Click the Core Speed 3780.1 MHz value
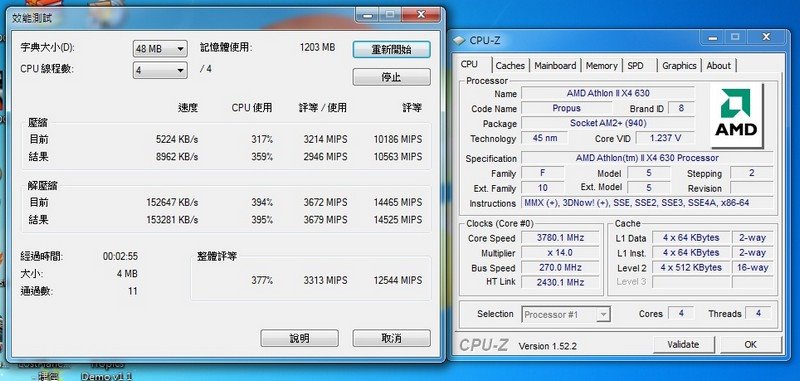This screenshot has width=800, height=381. coord(560,238)
